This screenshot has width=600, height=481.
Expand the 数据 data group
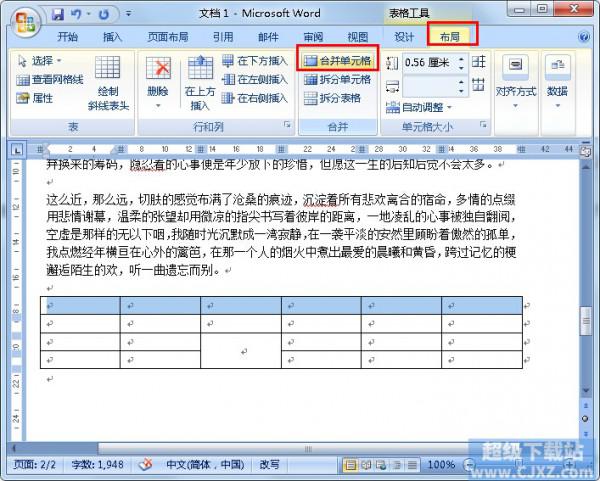click(x=557, y=83)
